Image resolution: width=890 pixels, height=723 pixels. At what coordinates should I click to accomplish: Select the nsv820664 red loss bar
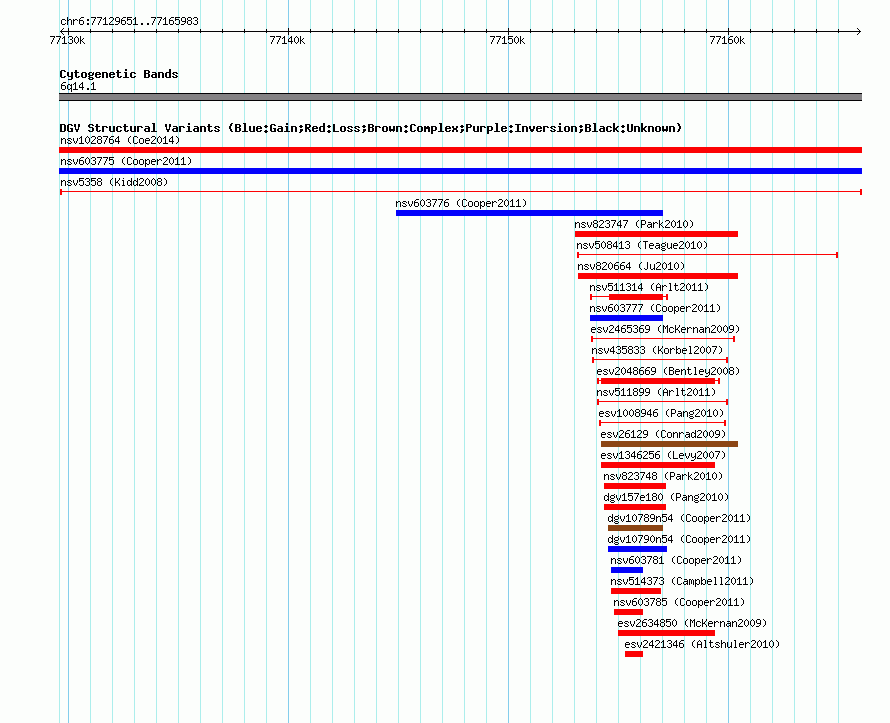pos(658,276)
